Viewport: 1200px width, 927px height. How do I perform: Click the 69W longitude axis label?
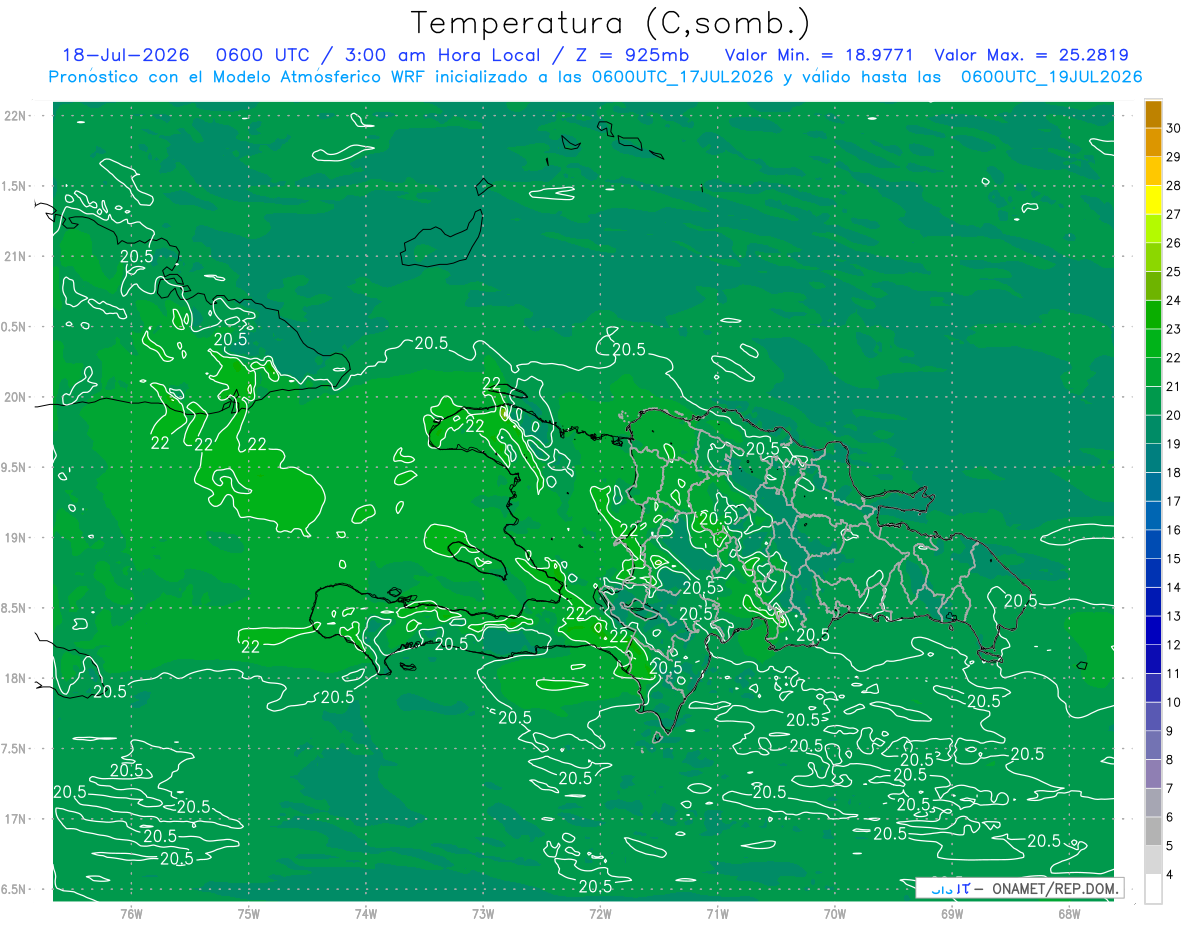pos(951,914)
